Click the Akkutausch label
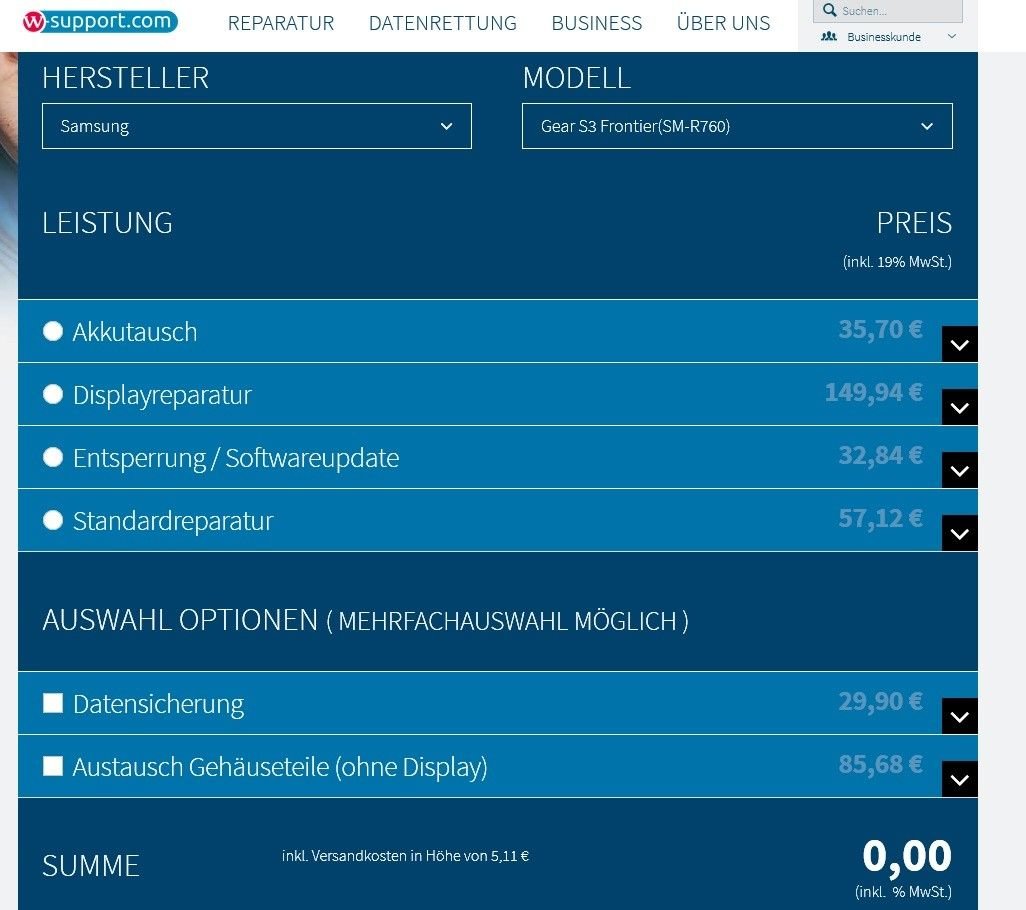 (135, 332)
